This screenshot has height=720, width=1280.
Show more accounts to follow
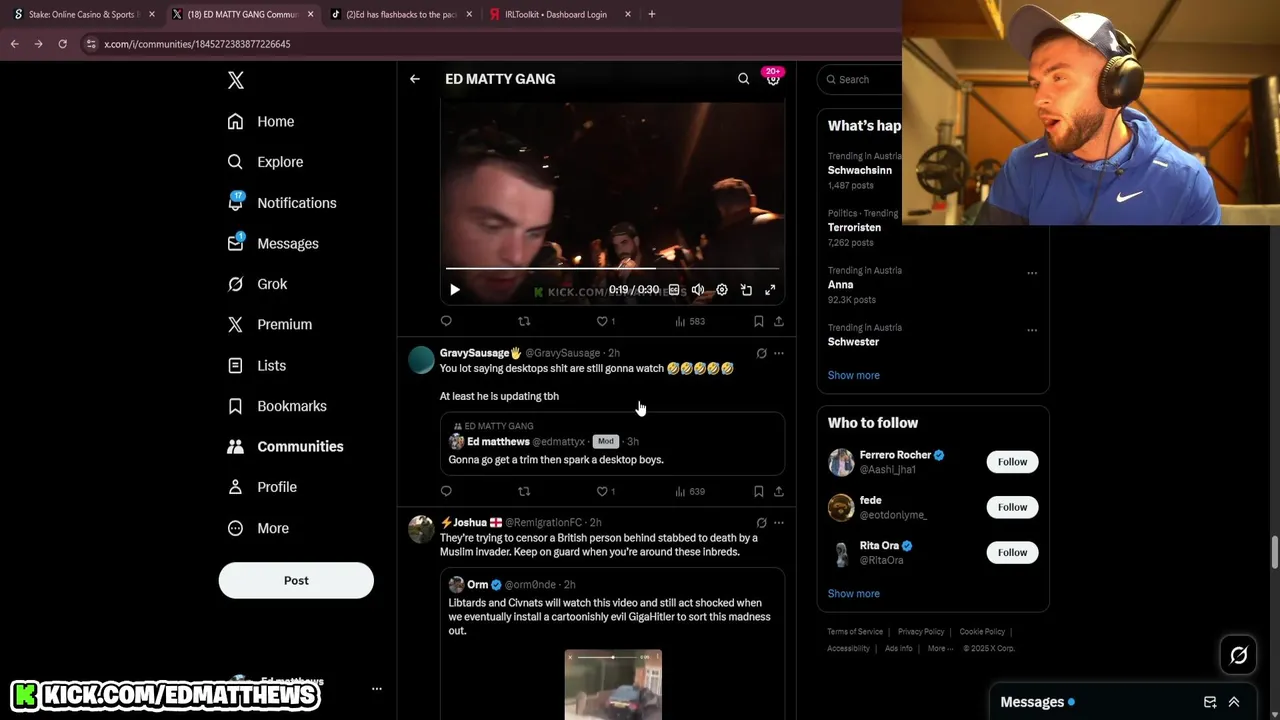pos(854,593)
